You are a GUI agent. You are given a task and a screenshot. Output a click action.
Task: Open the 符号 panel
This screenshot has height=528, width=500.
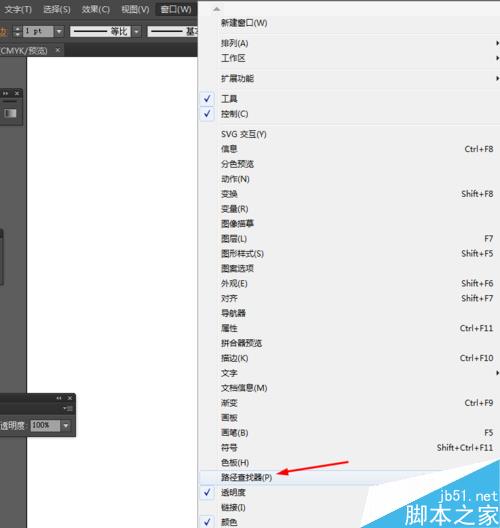[x=350, y=448]
